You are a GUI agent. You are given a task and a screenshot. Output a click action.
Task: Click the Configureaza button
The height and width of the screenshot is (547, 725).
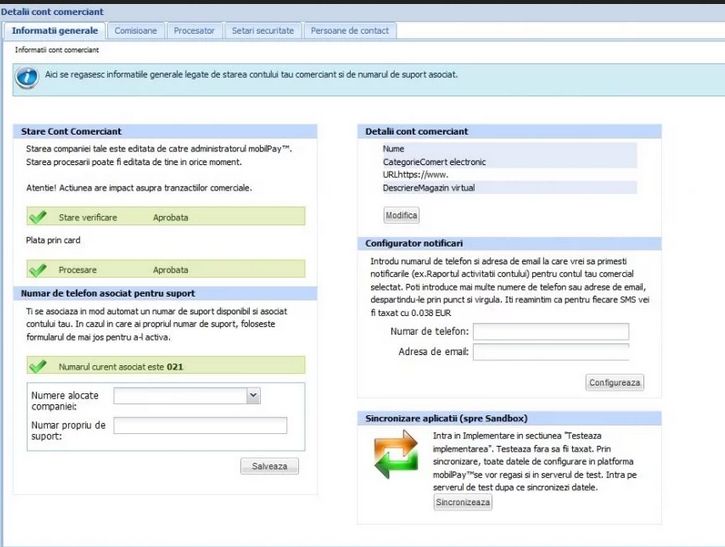click(615, 382)
